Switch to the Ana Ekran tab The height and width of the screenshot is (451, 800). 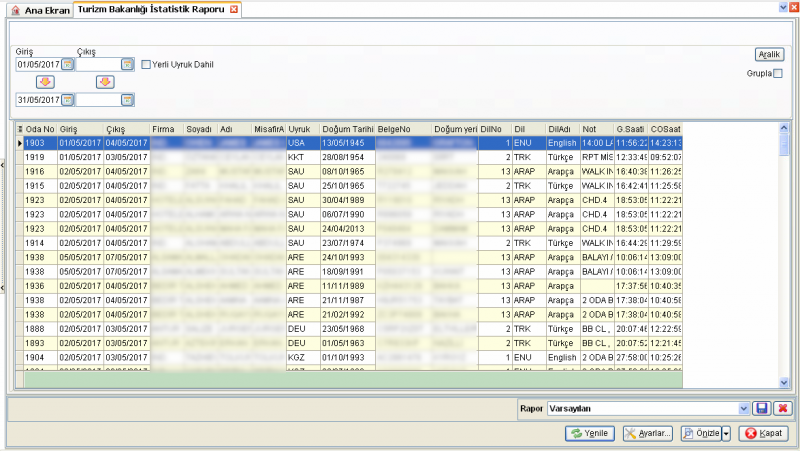pyautogui.click(x=40, y=10)
